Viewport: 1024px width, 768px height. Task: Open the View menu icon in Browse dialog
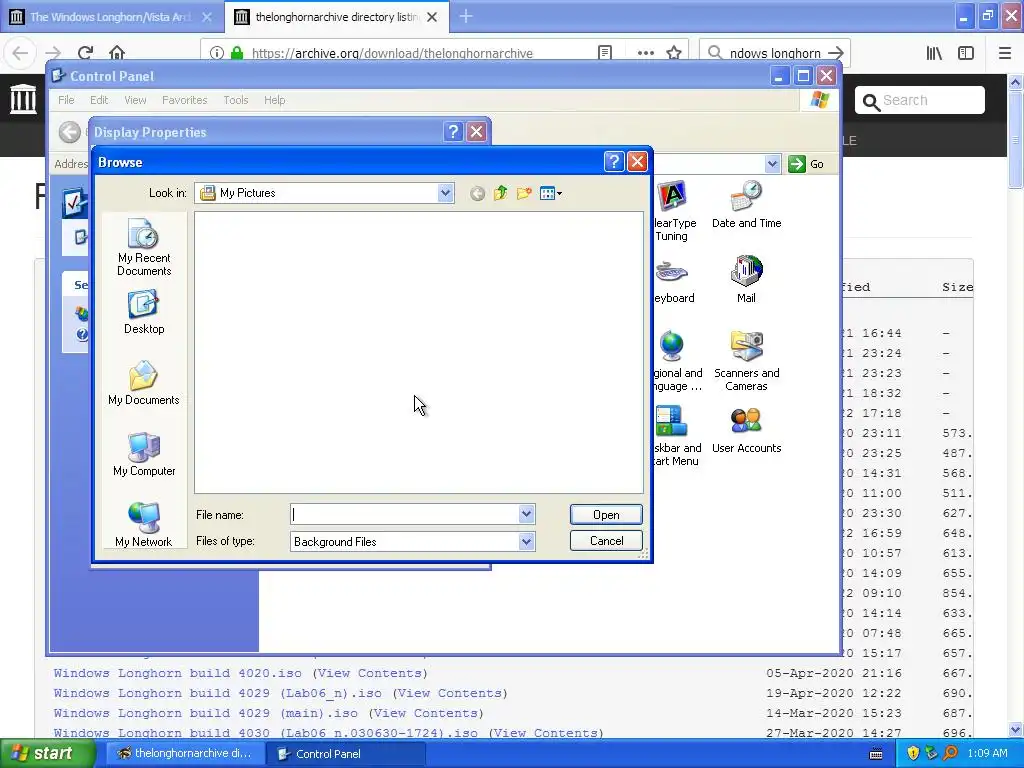pos(551,193)
